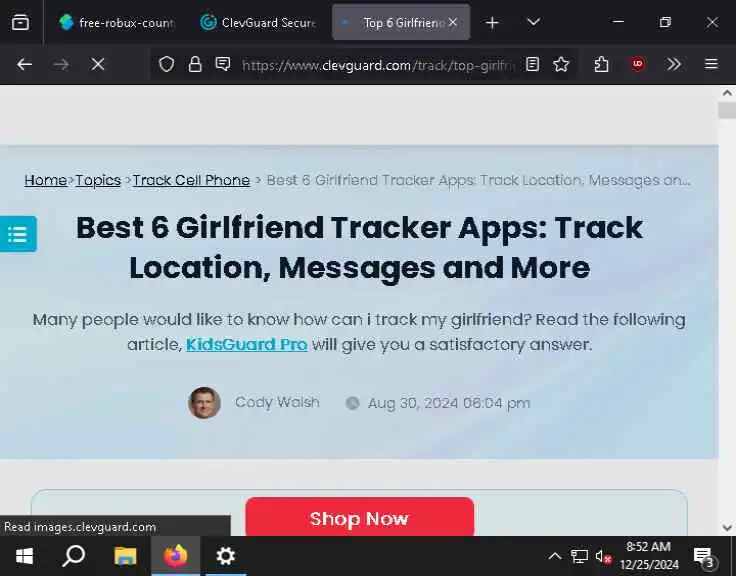736x576 pixels.
Task: Open the clock showing 8:52 AM
Action: (x=649, y=556)
